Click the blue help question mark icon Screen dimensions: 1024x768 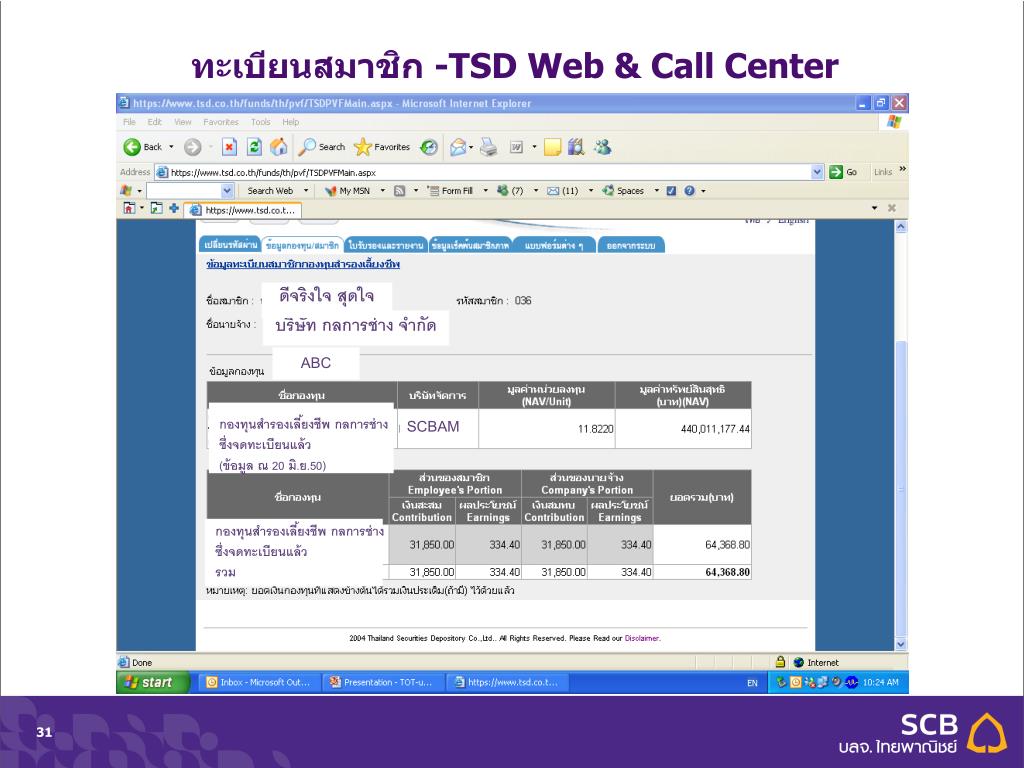click(690, 191)
